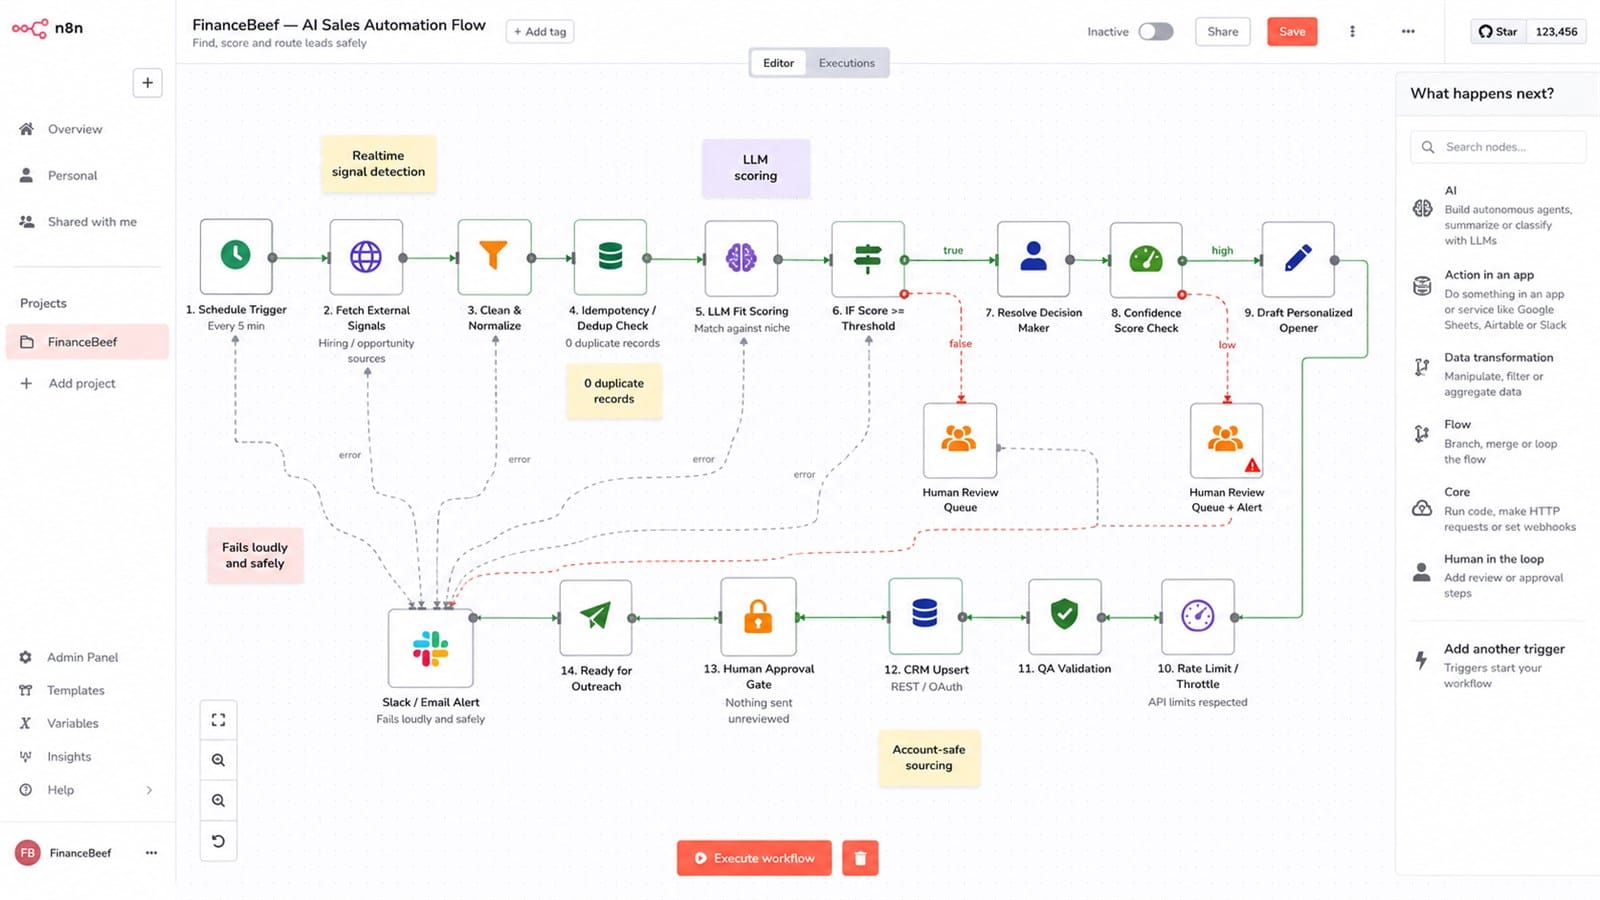Image resolution: width=1600 pixels, height=900 pixels.
Task: Click the Share button
Action: tap(1222, 31)
